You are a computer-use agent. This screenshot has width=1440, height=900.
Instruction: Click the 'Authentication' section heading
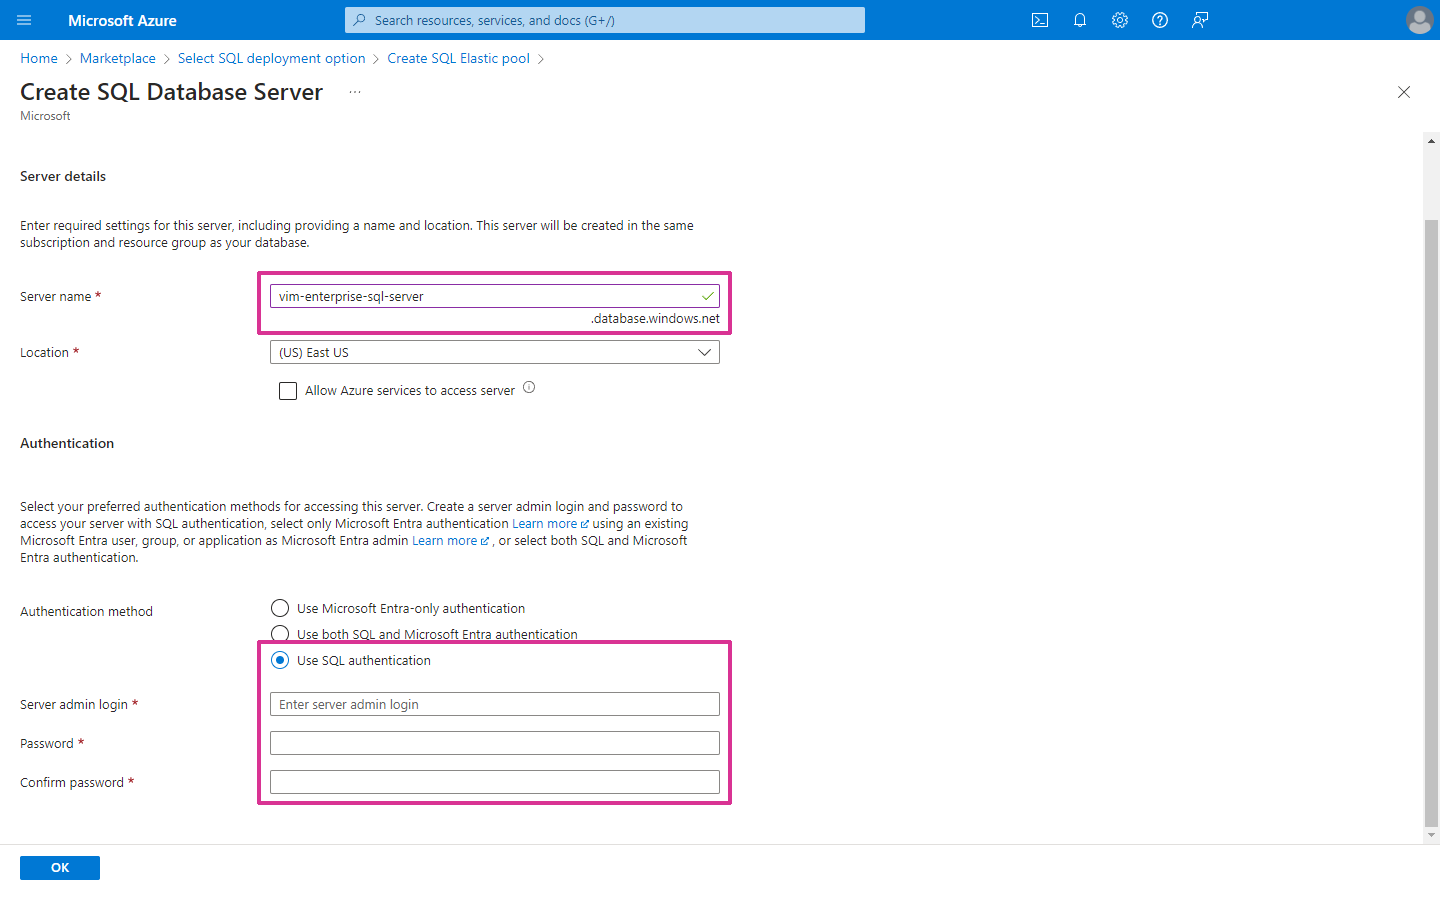pos(67,443)
